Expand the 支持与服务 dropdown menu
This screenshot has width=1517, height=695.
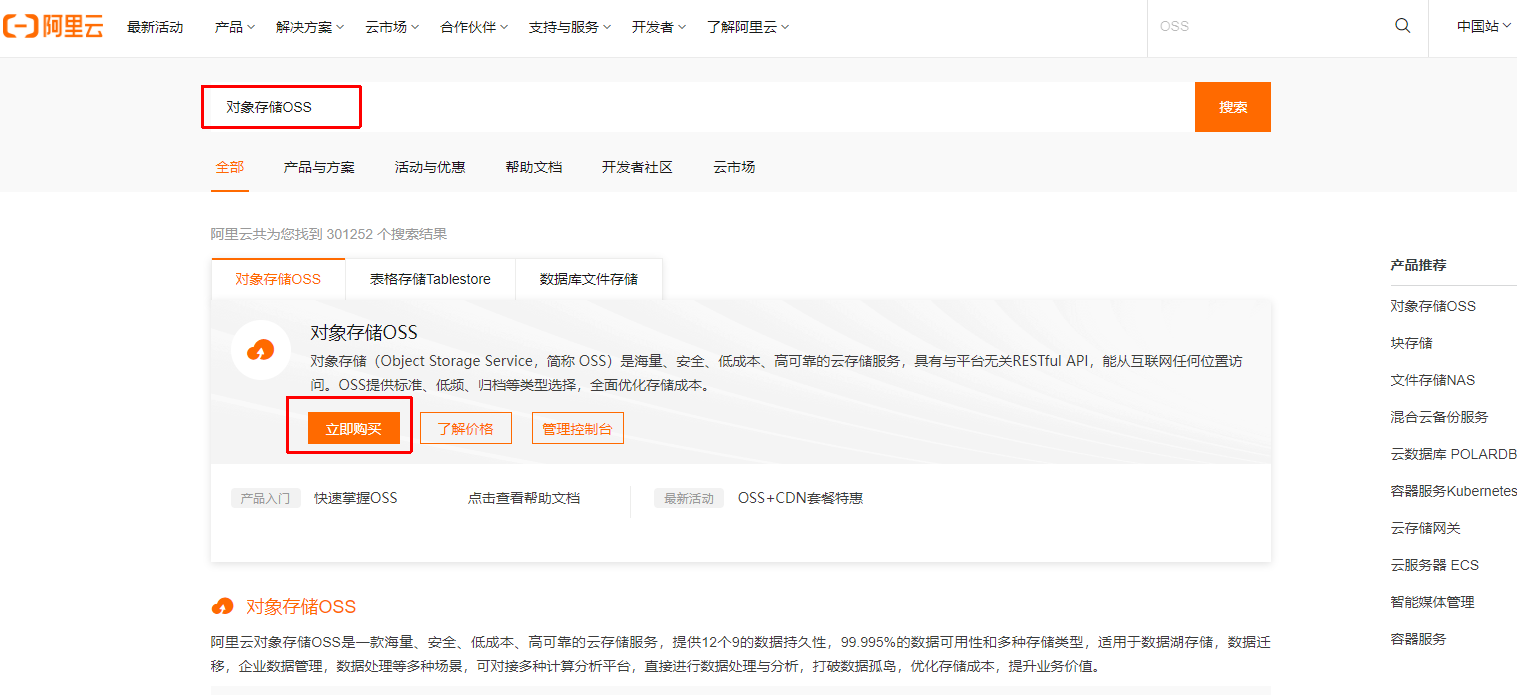(x=570, y=27)
